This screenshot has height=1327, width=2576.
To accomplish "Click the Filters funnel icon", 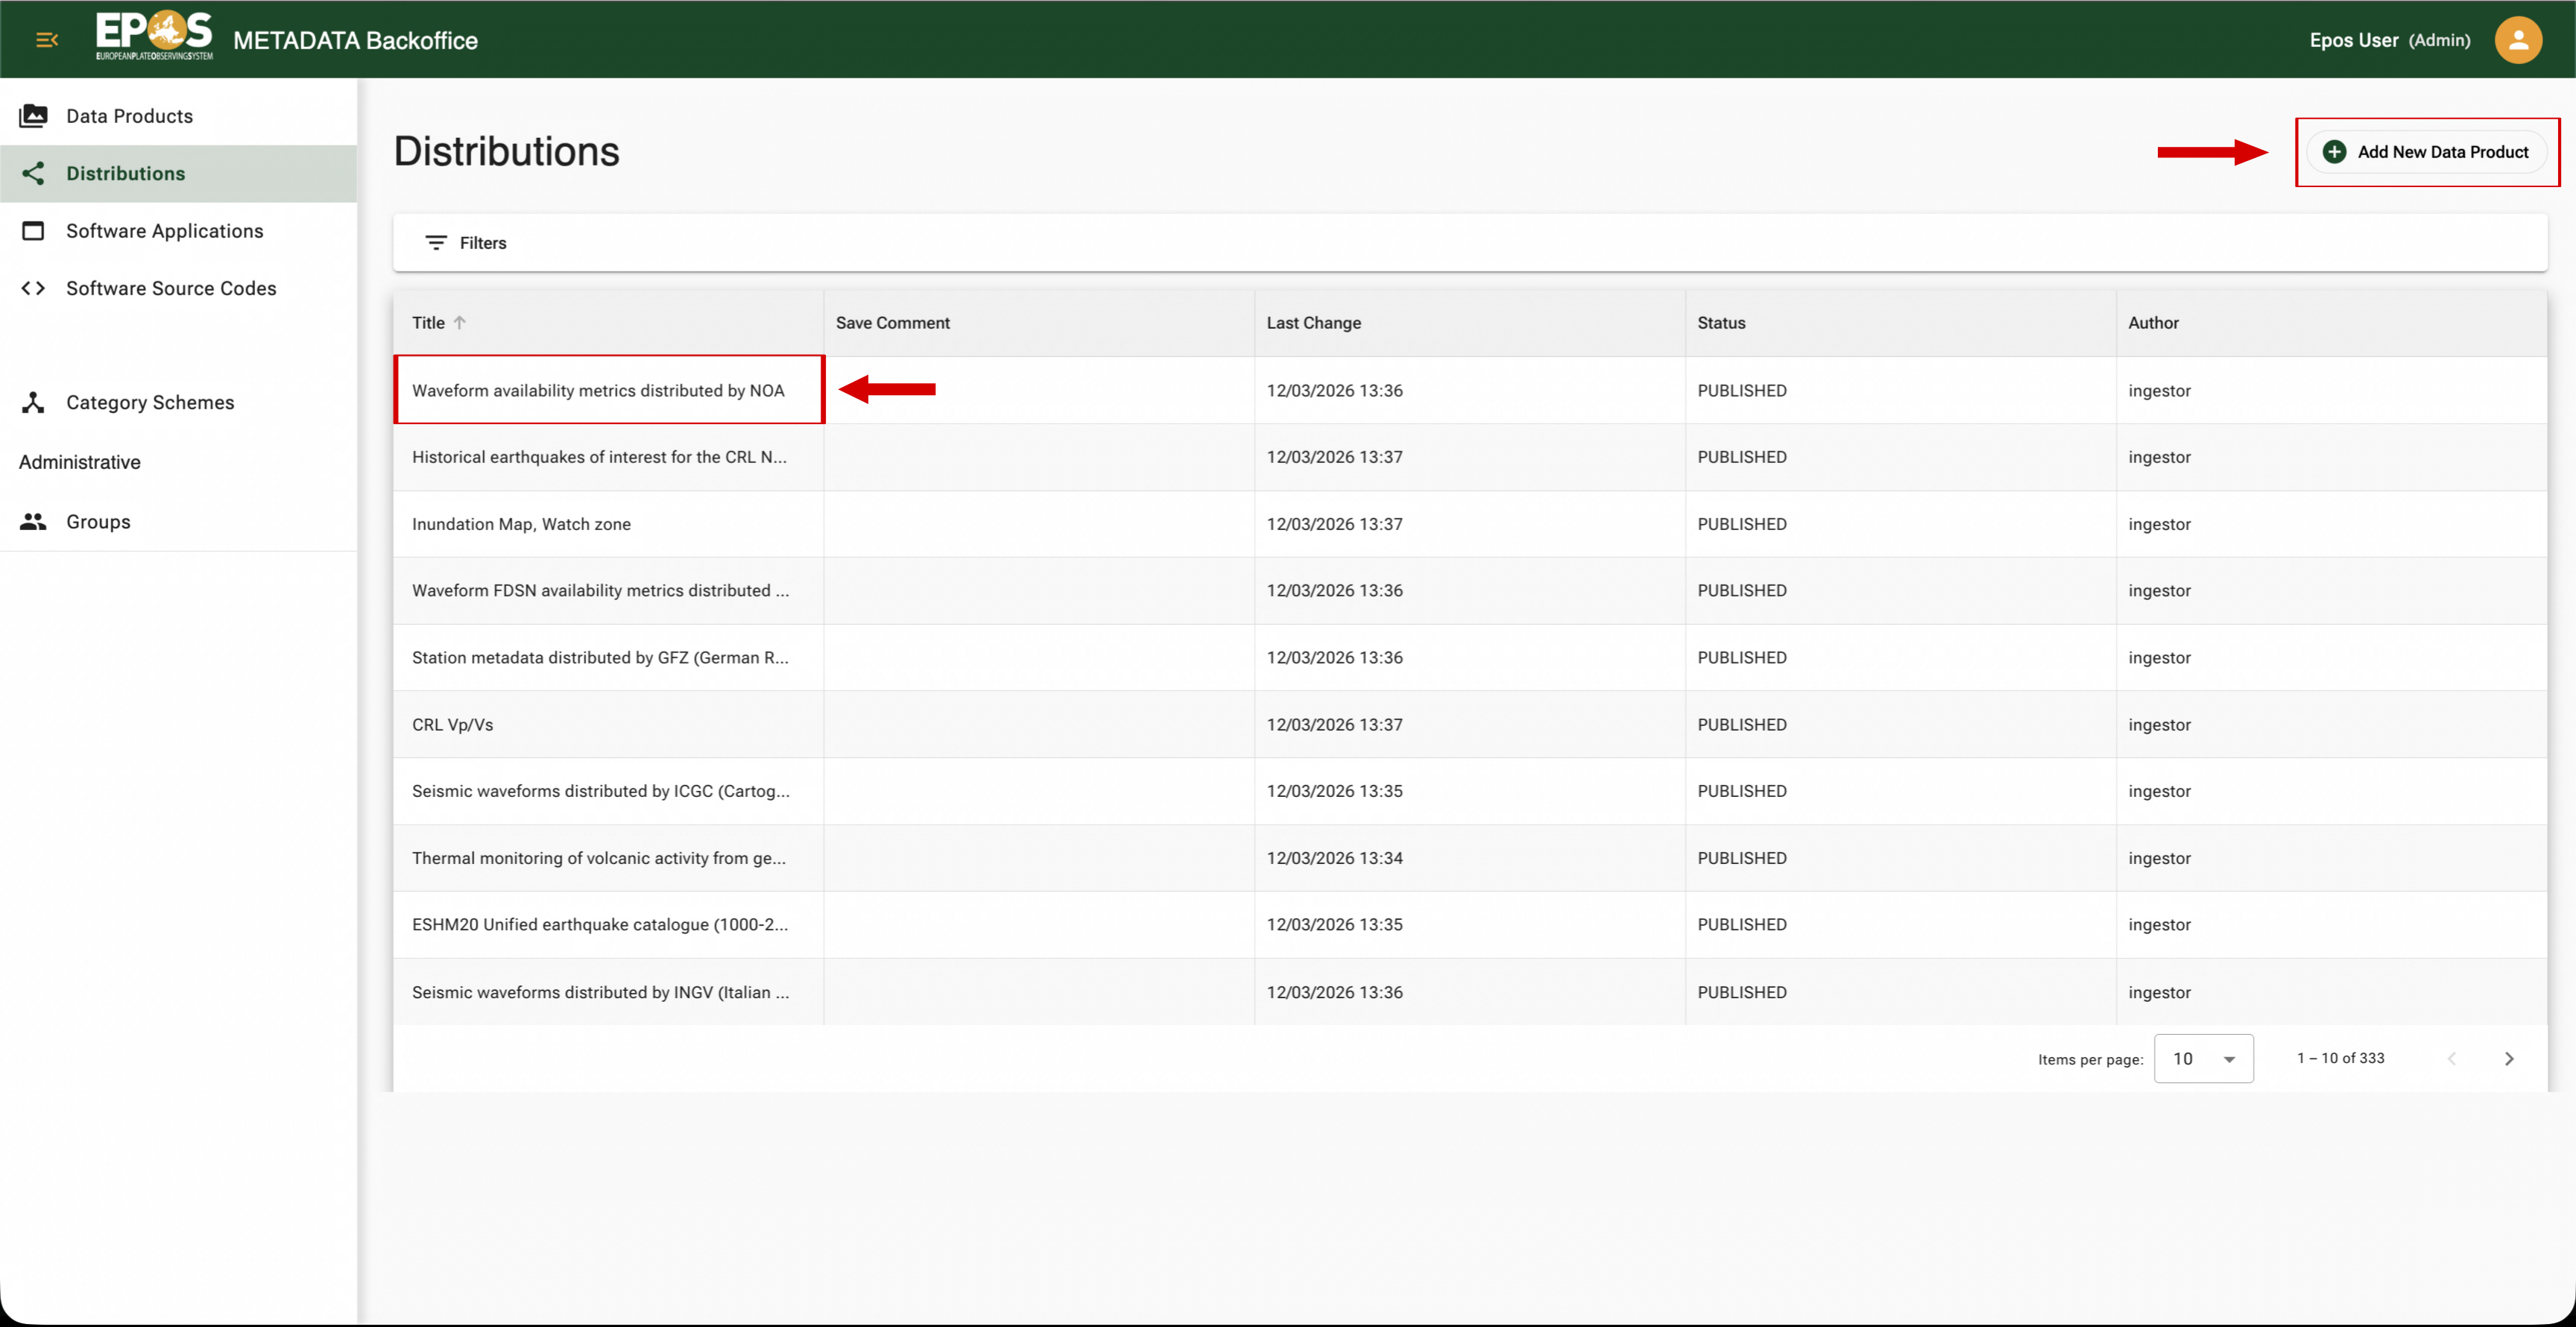I will coord(436,242).
